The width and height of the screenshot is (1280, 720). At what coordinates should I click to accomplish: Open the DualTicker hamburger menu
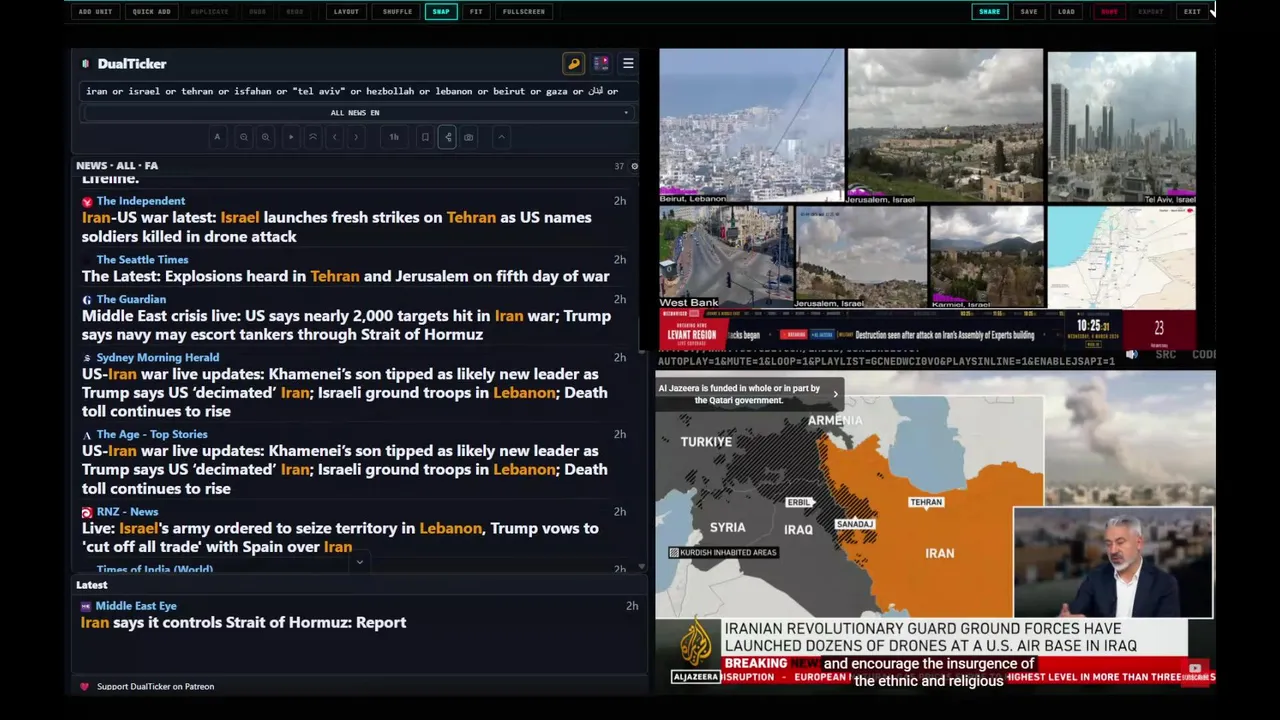point(628,64)
